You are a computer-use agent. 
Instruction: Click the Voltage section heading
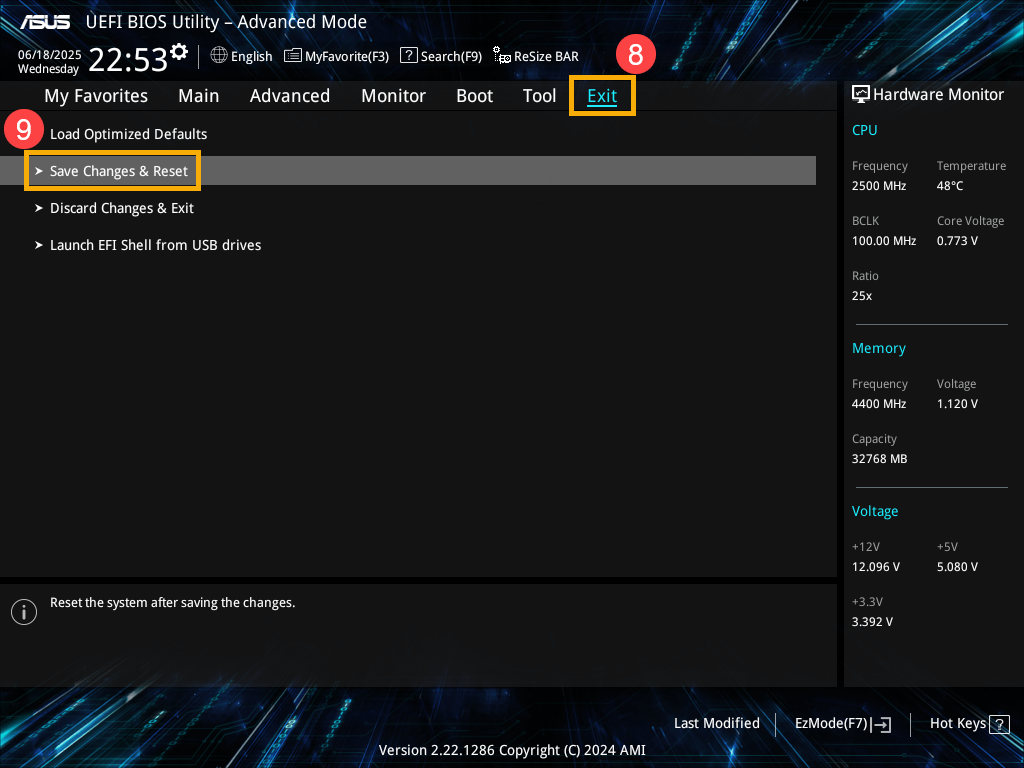(x=874, y=511)
